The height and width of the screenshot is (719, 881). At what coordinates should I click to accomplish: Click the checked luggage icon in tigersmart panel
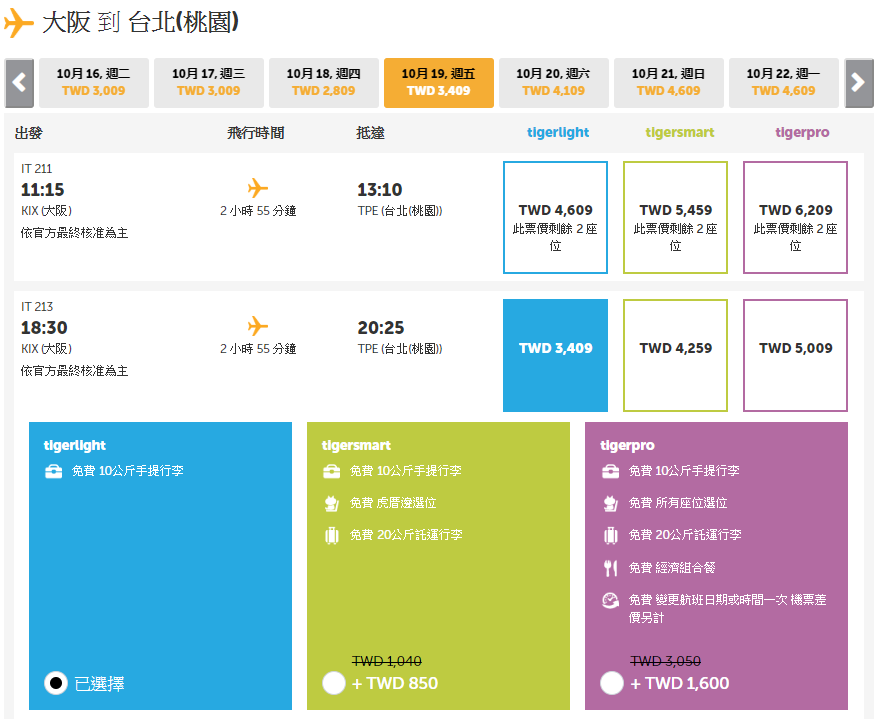pyautogui.click(x=331, y=535)
